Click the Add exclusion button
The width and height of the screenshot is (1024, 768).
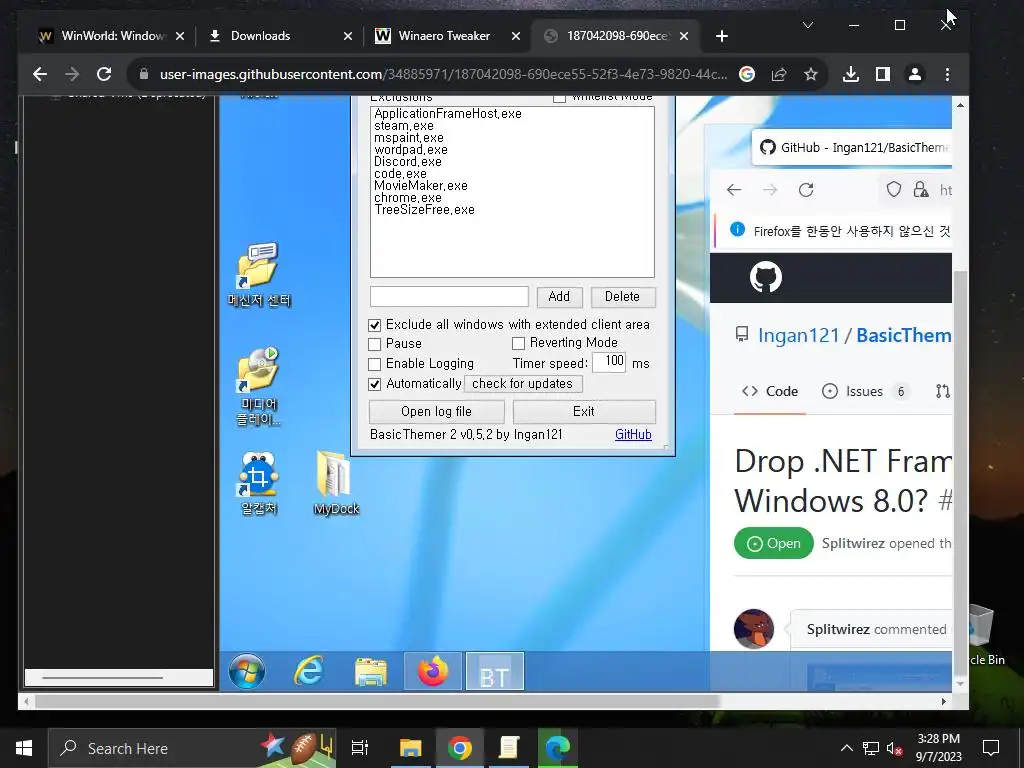click(x=559, y=296)
